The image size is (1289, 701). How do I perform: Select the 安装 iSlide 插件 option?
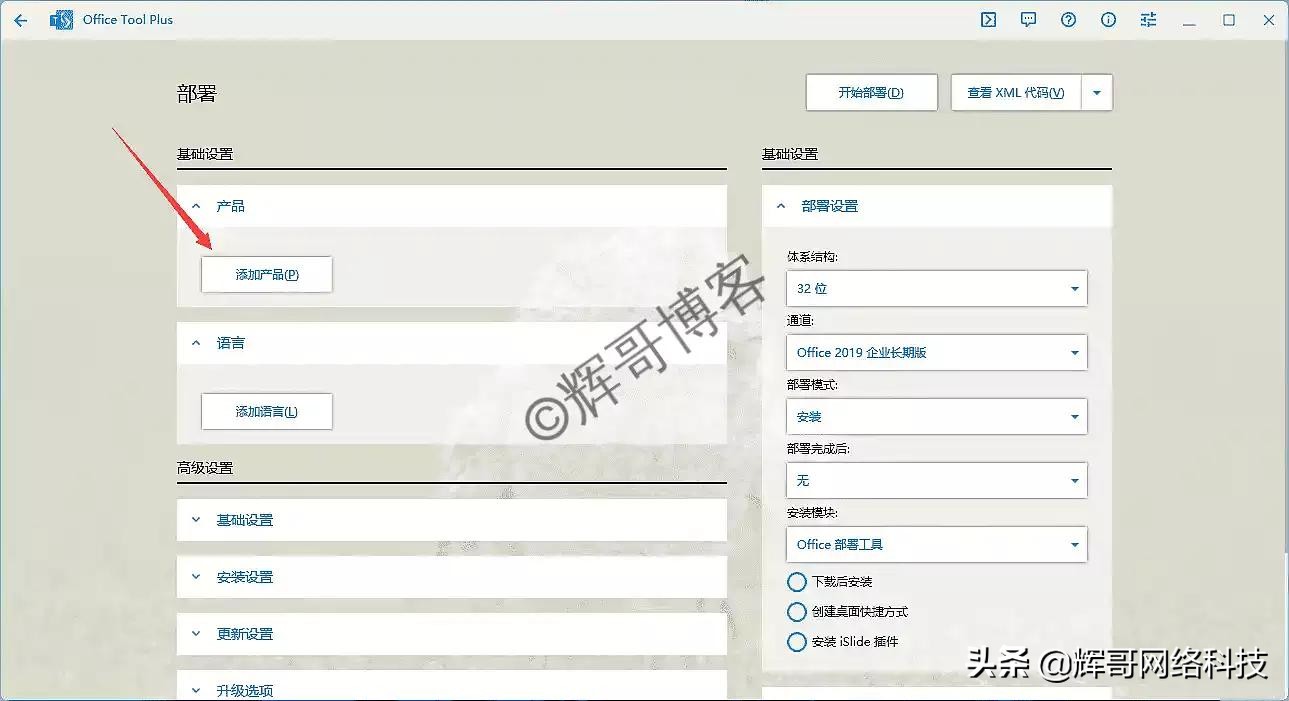[x=797, y=641]
